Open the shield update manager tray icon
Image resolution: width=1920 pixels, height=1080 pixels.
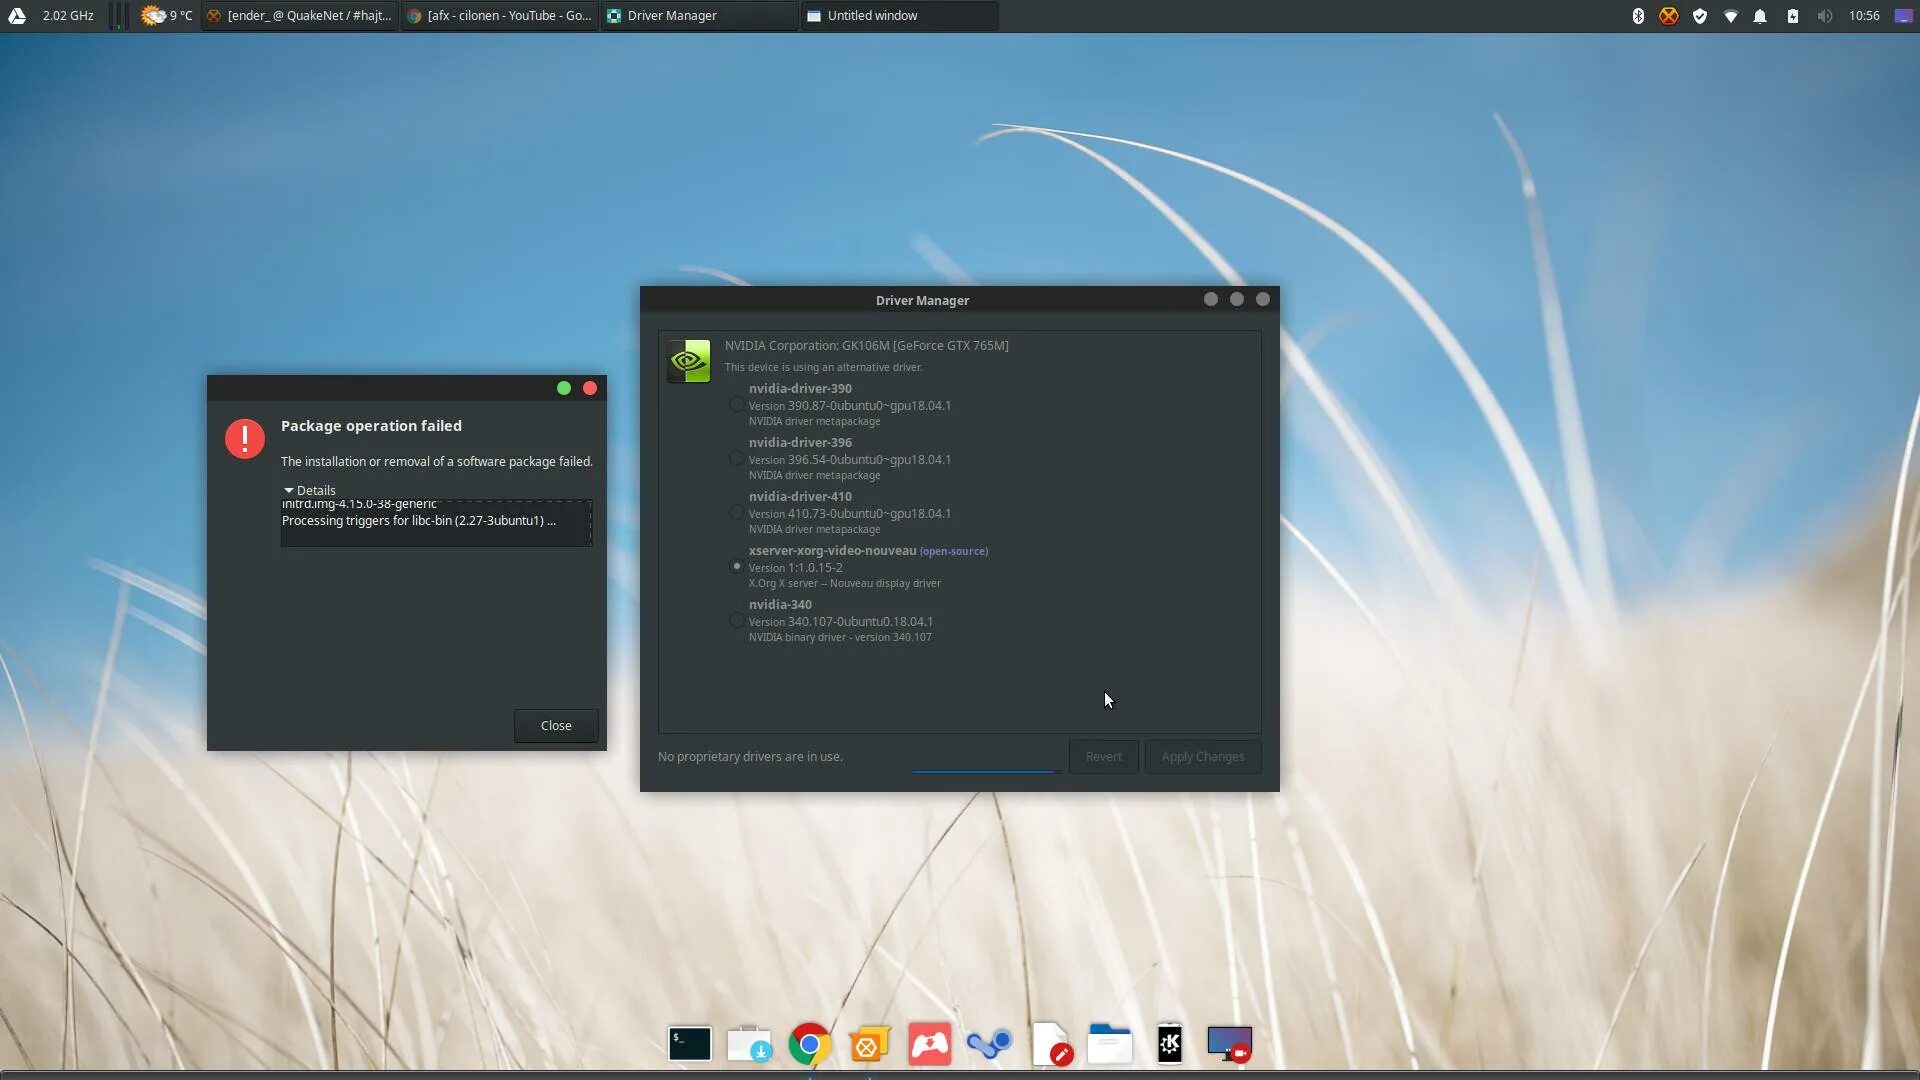point(1700,16)
